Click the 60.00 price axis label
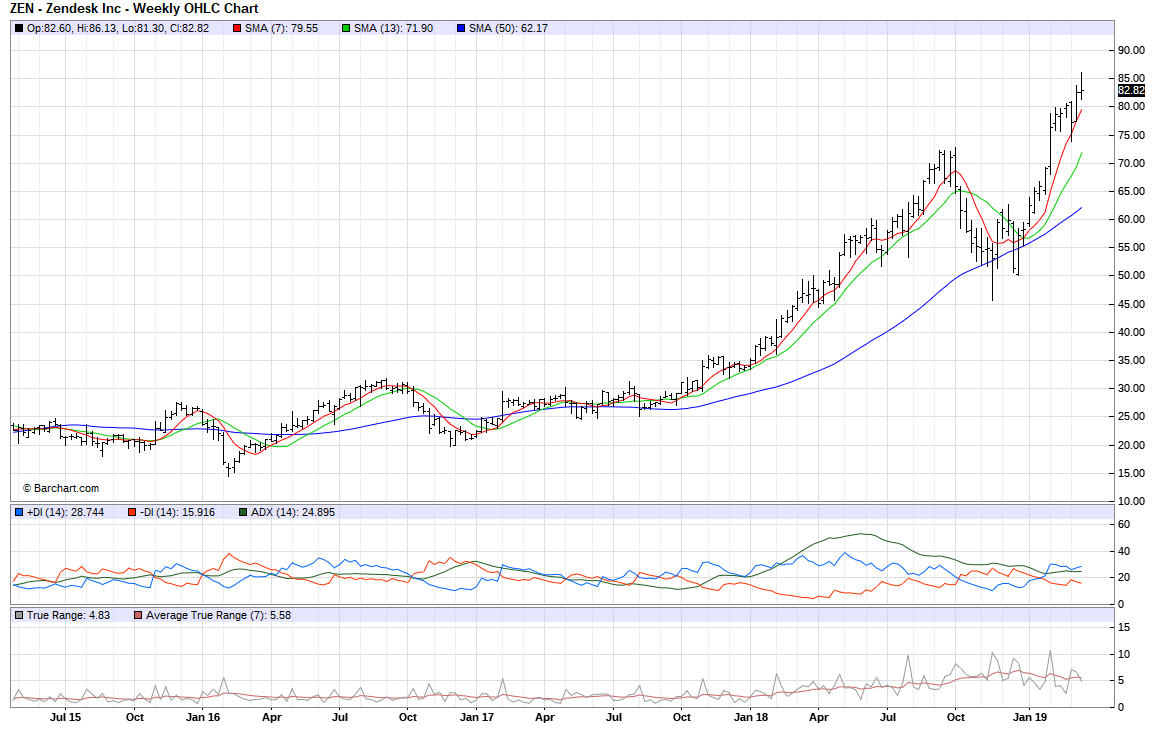 1131,219
